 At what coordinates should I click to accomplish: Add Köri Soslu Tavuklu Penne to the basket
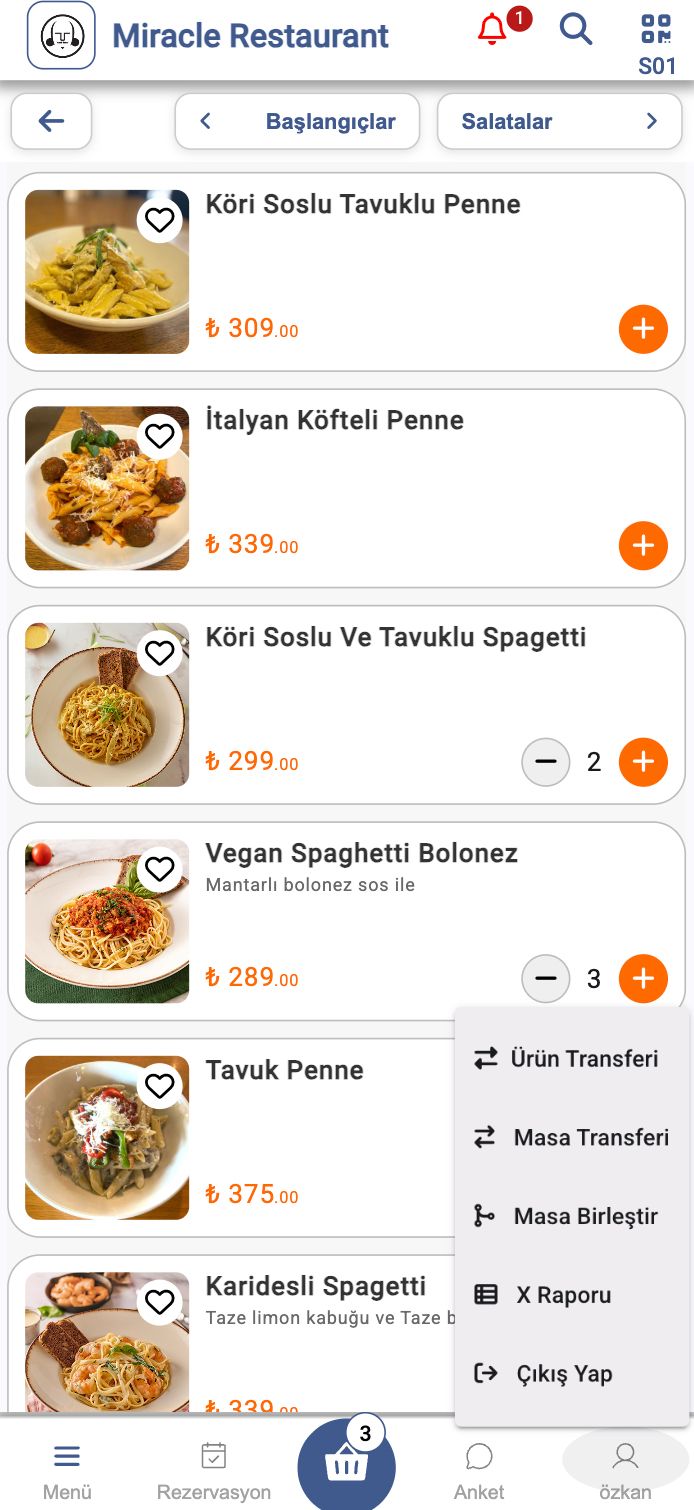pos(643,329)
